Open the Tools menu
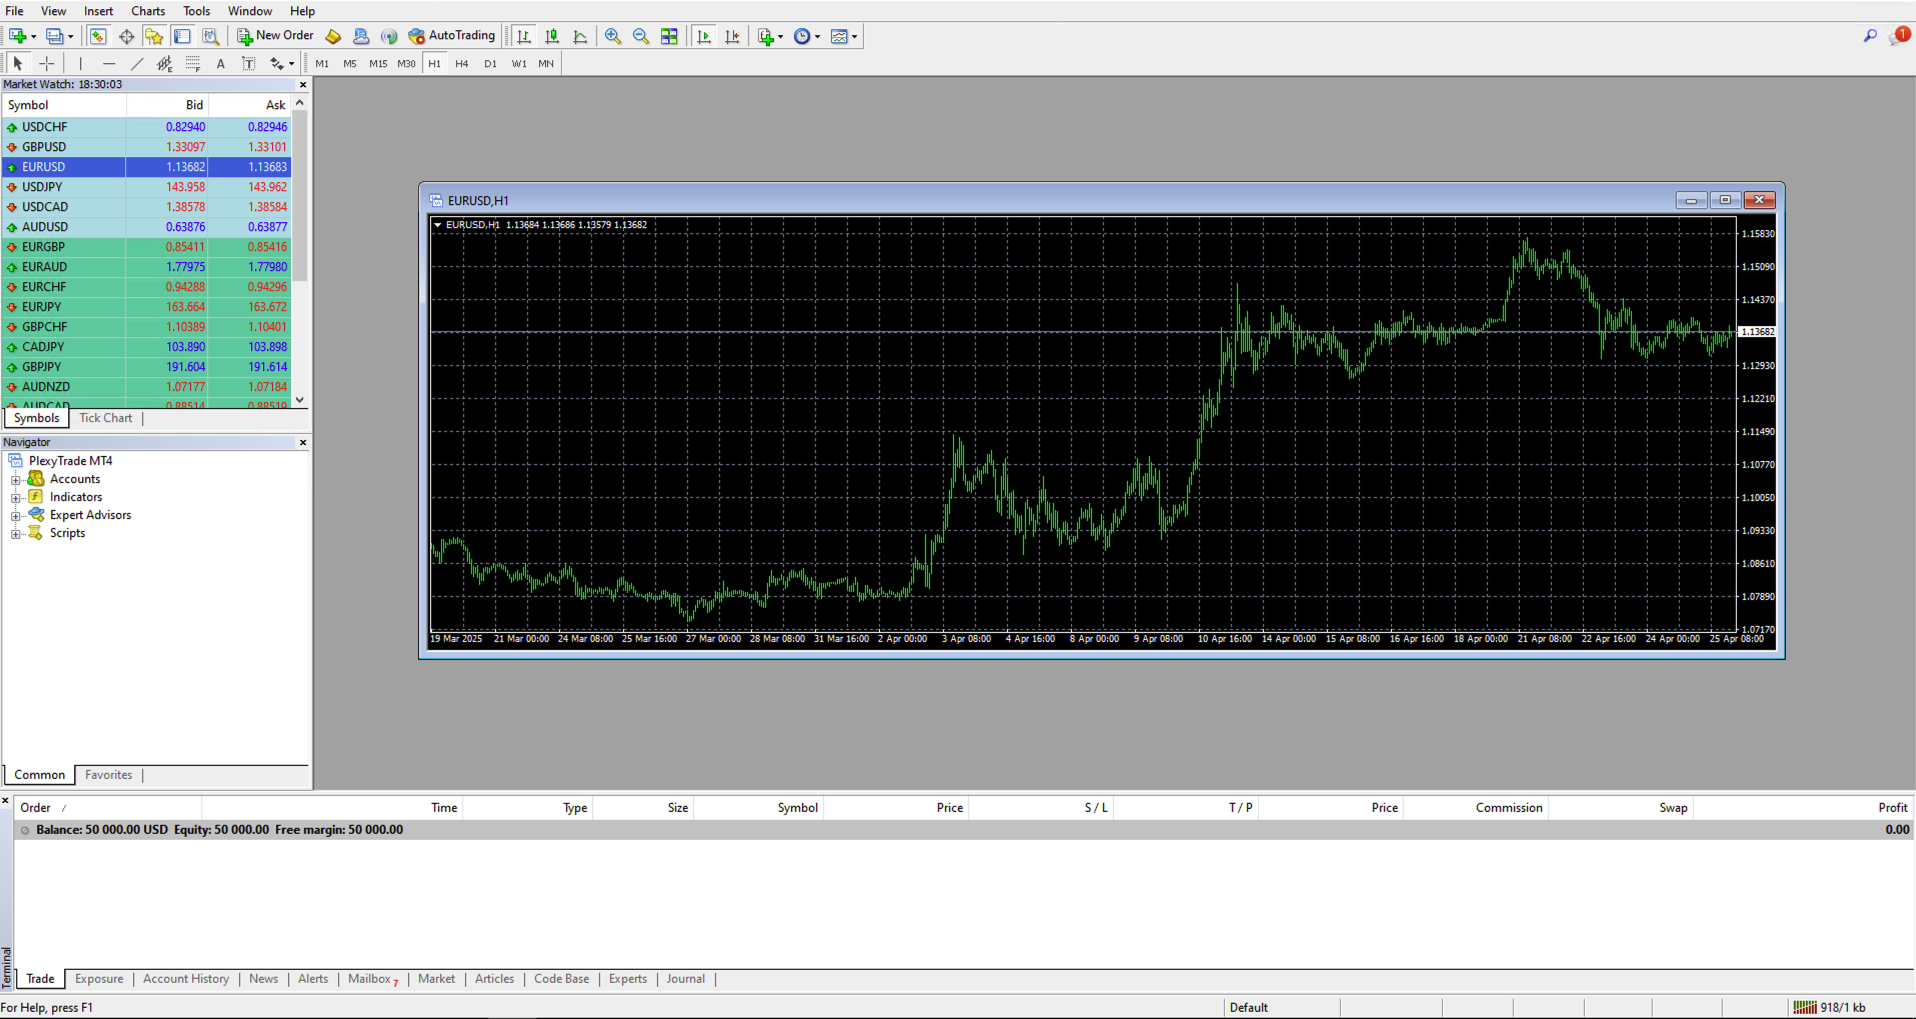 [196, 11]
